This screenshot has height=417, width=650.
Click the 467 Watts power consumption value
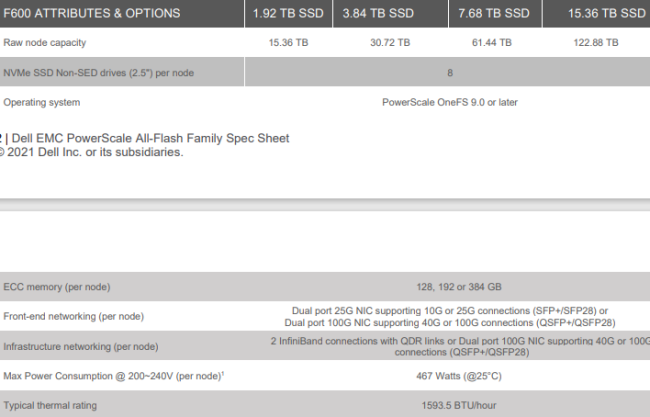coord(459,376)
